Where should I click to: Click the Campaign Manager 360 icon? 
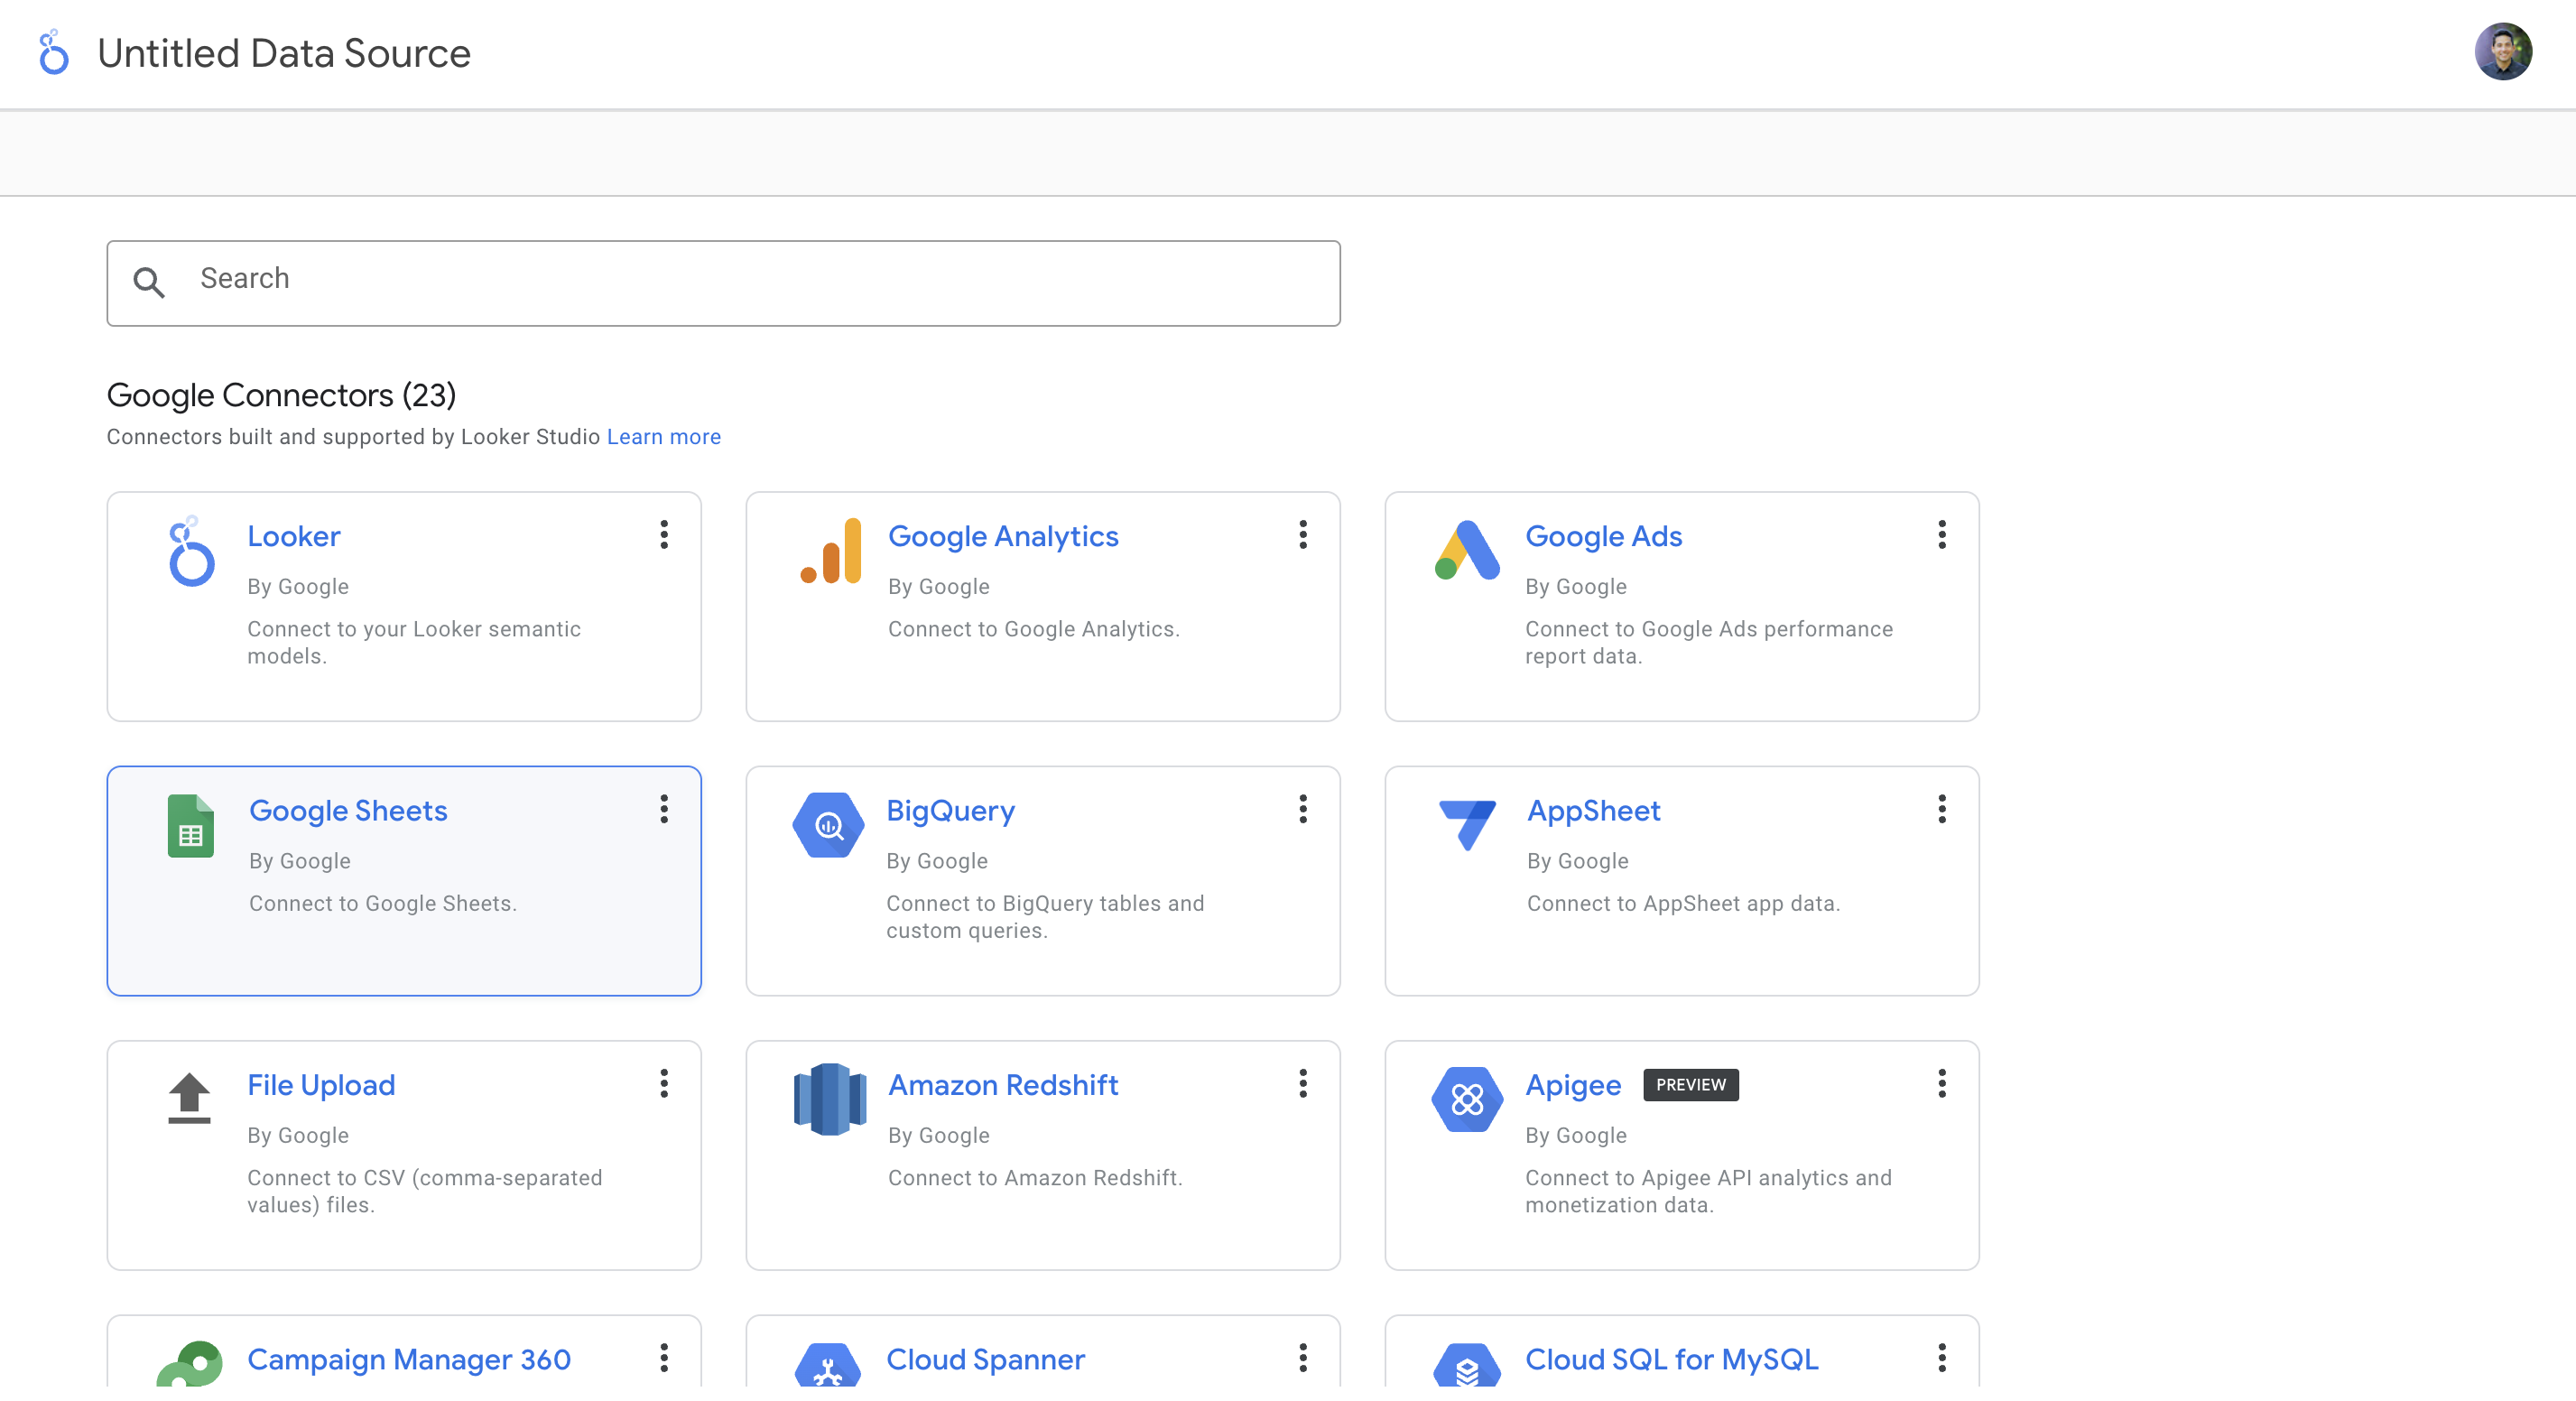(190, 1364)
